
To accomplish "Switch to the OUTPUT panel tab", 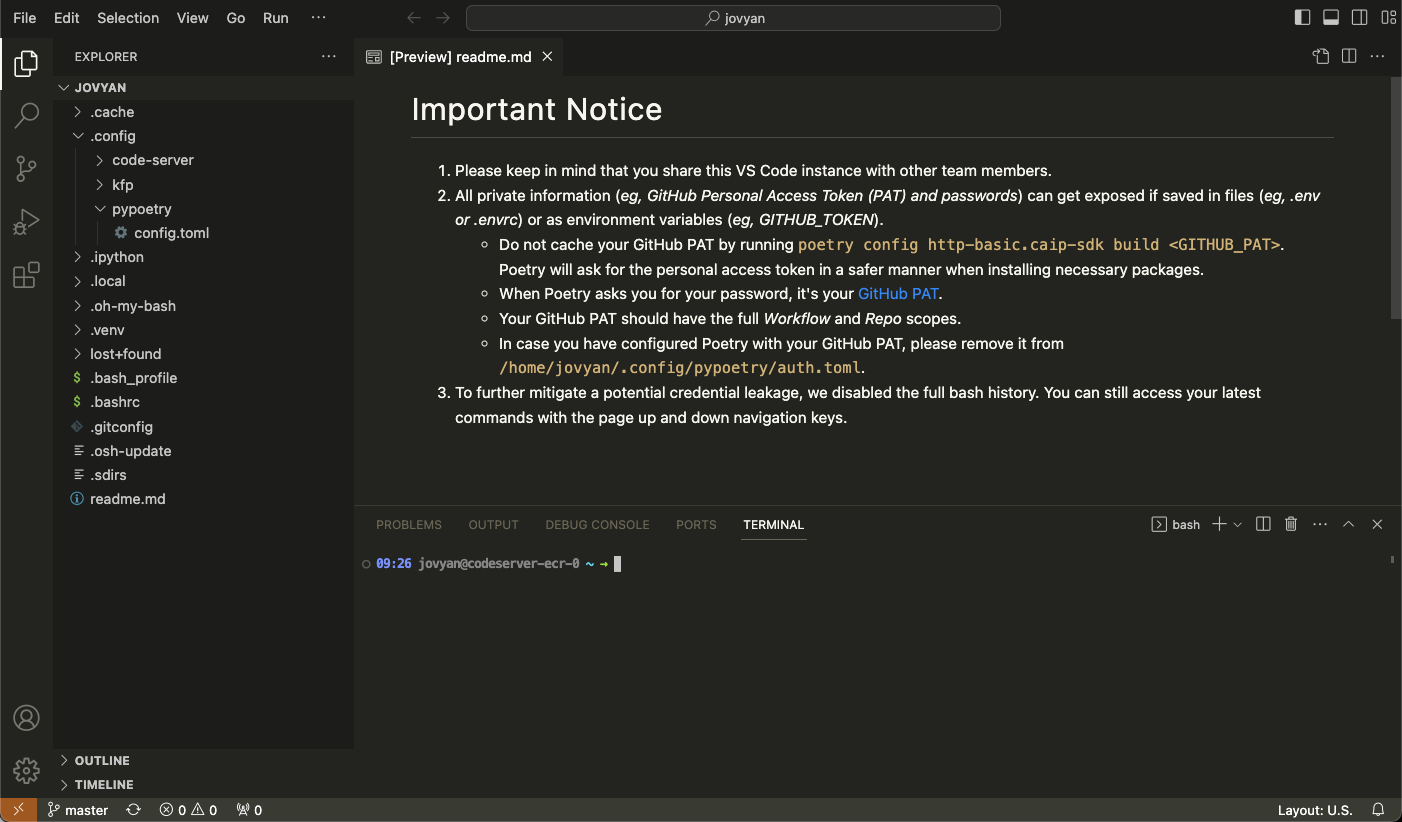I will (x=493, y=525).
